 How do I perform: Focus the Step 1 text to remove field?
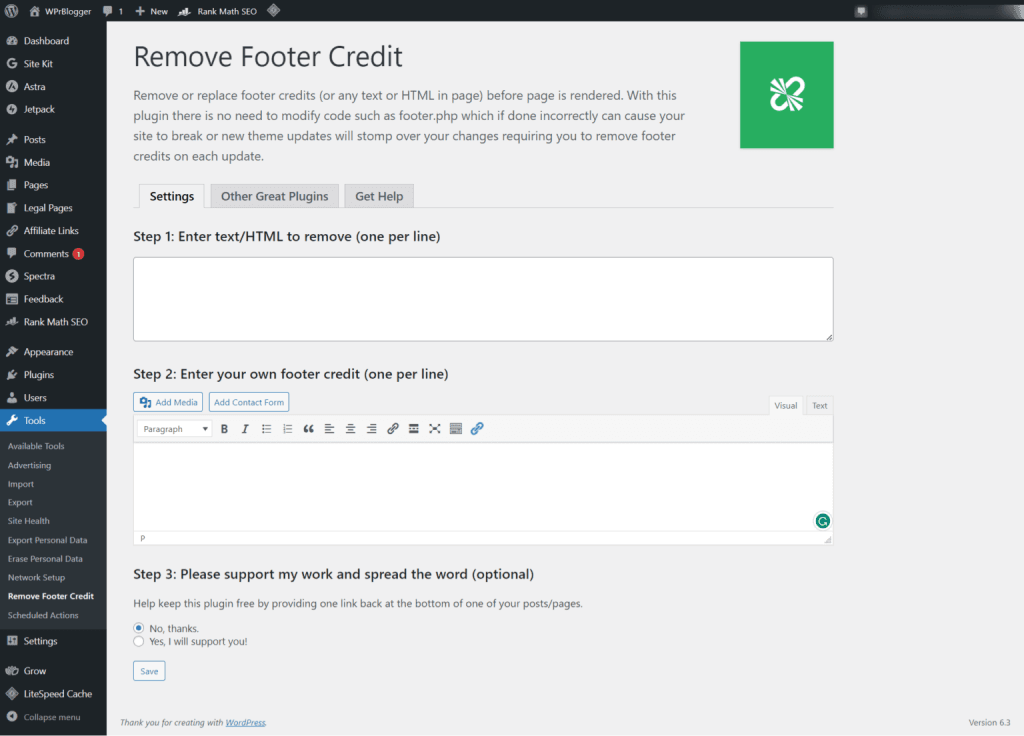(483, 299)
